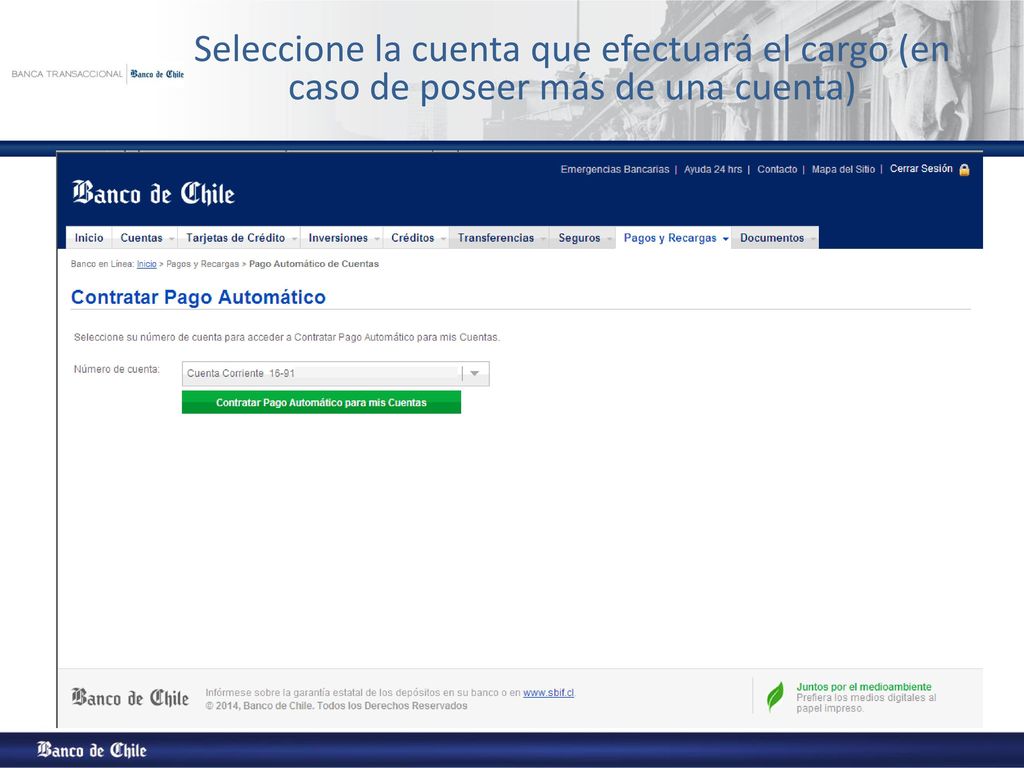Click the padlock icon beside Cerrar Sesión
The width and height of the screenshot is (1024, 768).
(x=964, y=170)
